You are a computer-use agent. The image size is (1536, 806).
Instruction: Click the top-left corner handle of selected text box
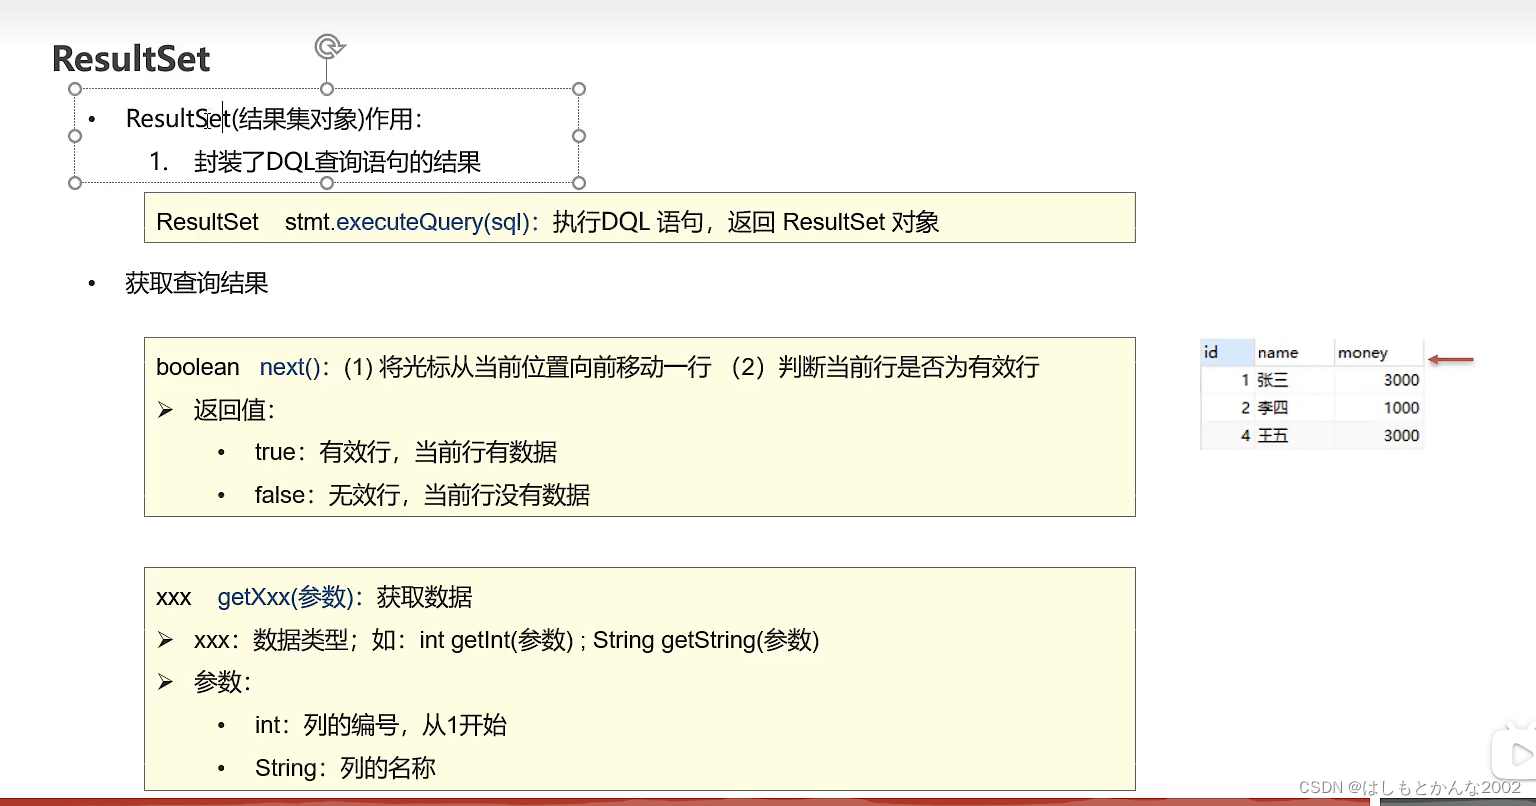pos(75,89)
